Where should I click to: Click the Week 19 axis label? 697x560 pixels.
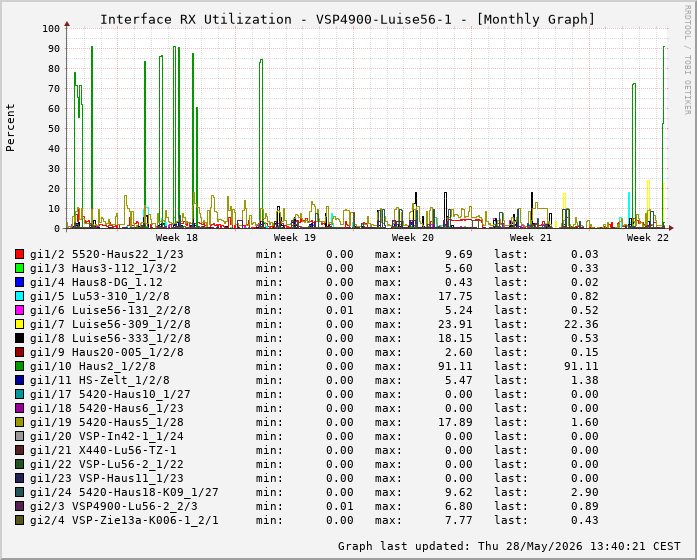click(x=295, y=238)
